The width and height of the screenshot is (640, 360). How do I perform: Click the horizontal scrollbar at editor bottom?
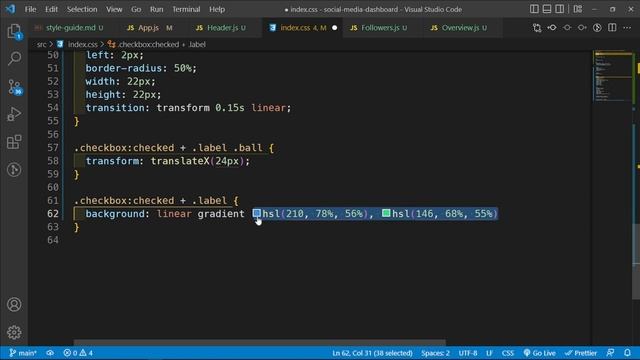(x=260, y=342)
